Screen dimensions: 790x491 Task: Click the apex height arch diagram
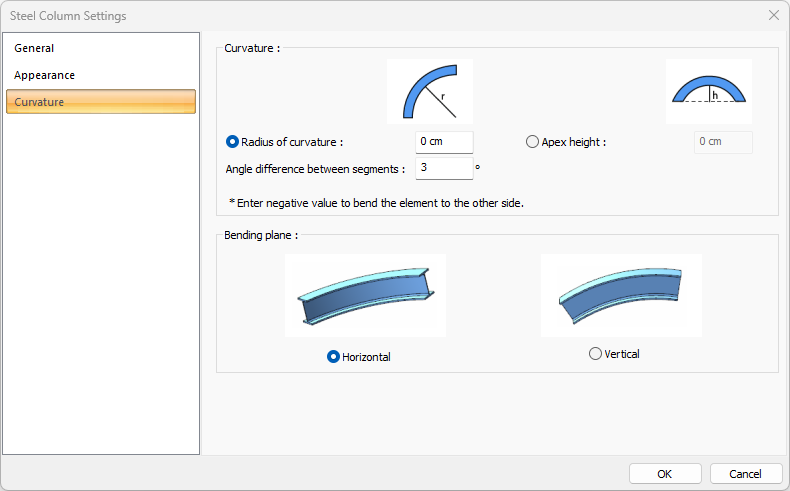[708, 91]
